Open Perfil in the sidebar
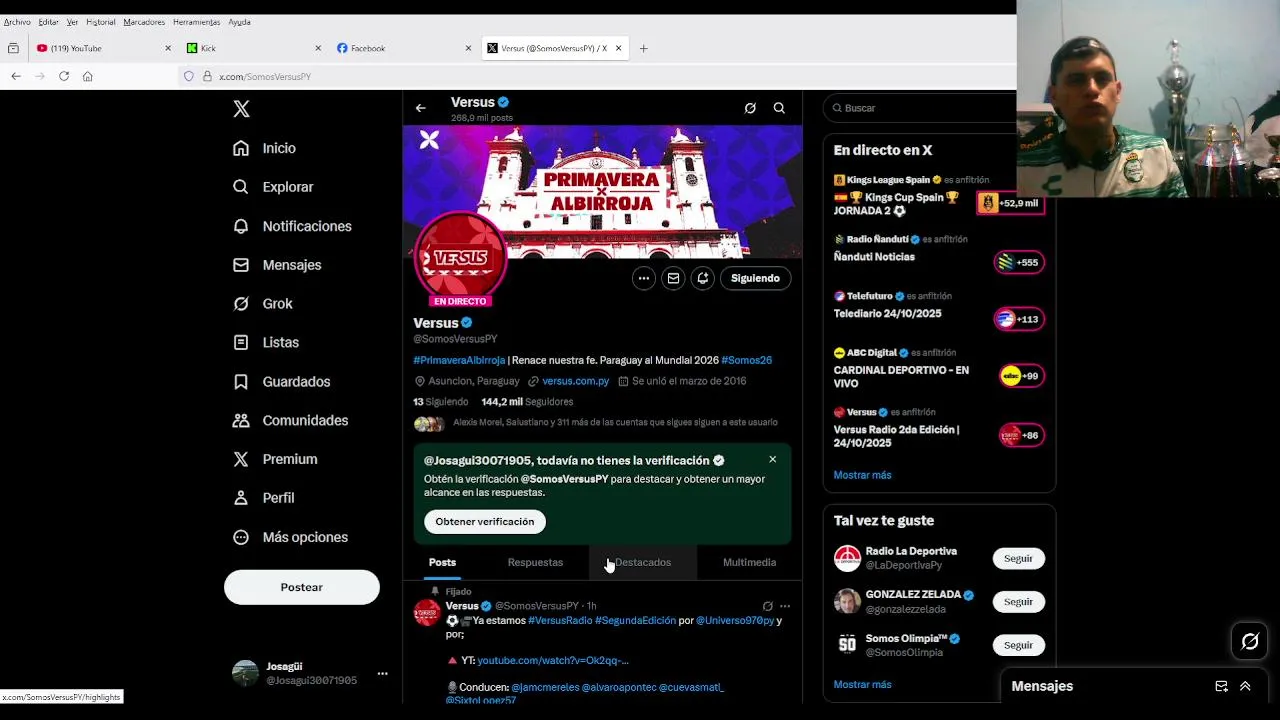Viewport: 1280px width, 720px height. (x=263, y=498)
